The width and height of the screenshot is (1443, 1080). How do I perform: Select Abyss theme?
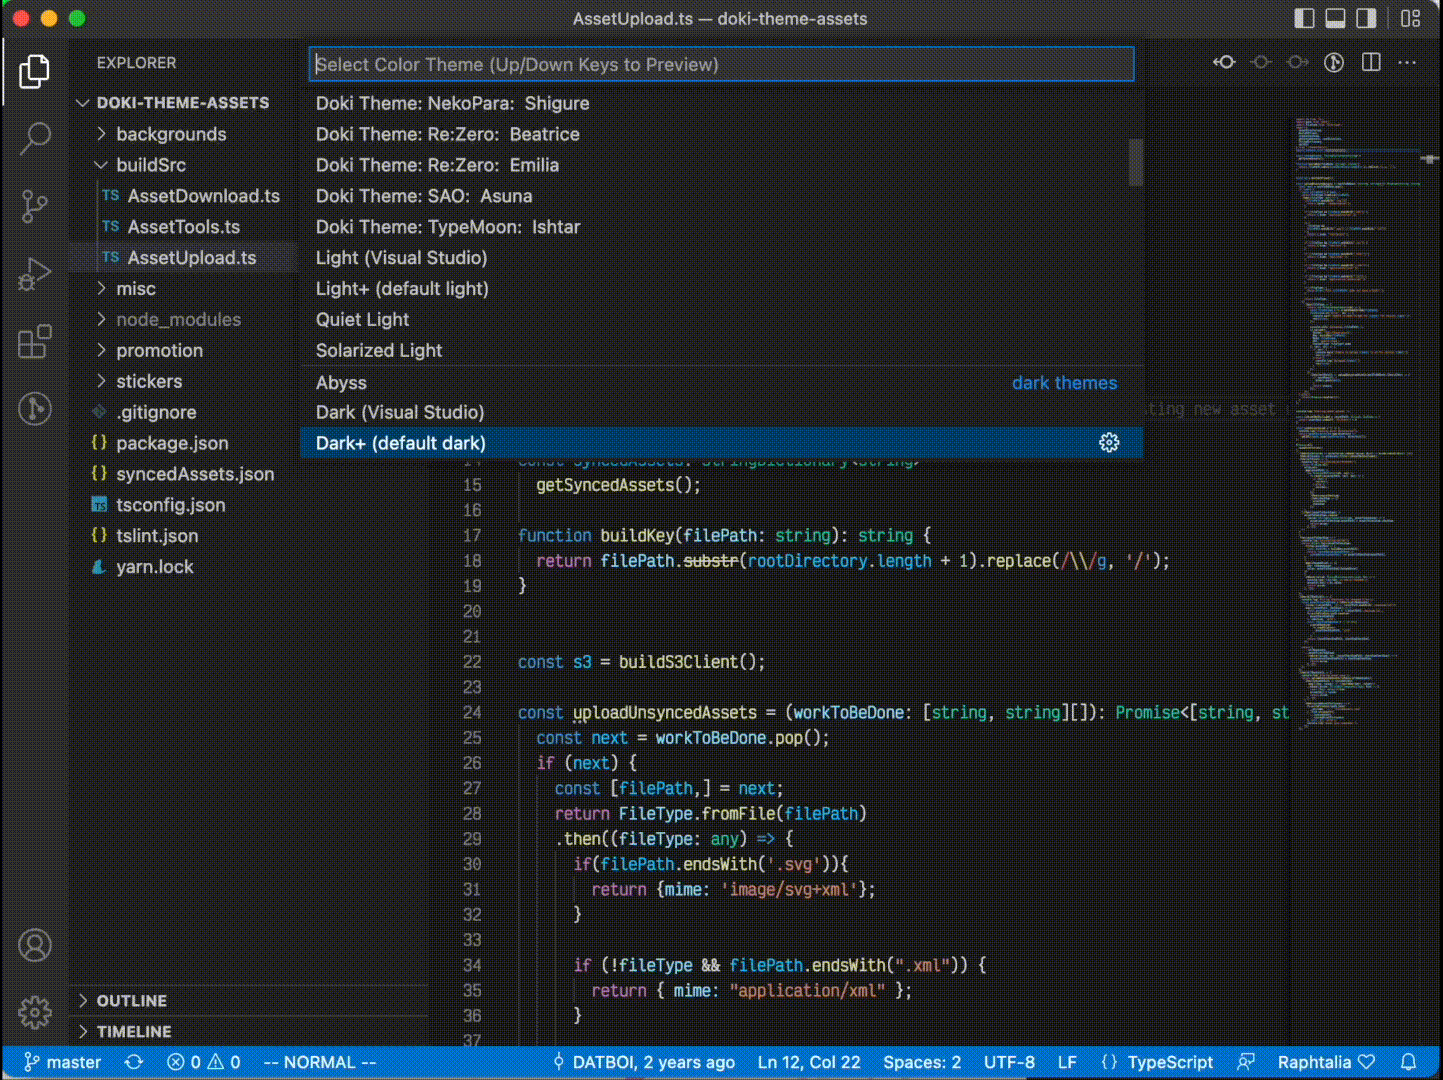click(x=721, y=383)
